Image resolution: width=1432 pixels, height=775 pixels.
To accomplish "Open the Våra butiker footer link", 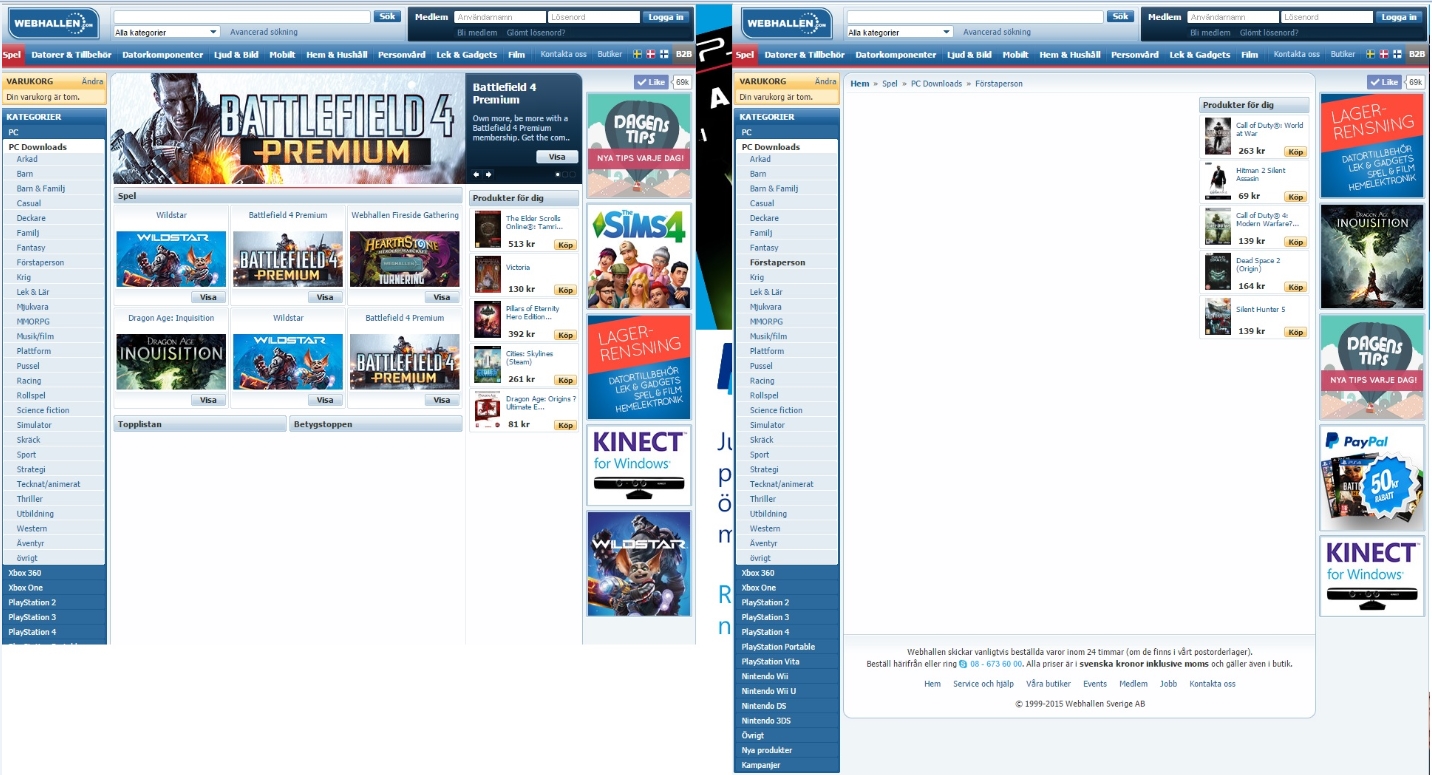I will (x=1048, y=684).
